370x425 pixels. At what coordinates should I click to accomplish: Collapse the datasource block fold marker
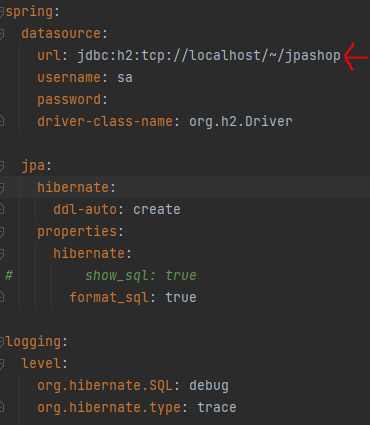pyautogui.click(x=2, y=34)
